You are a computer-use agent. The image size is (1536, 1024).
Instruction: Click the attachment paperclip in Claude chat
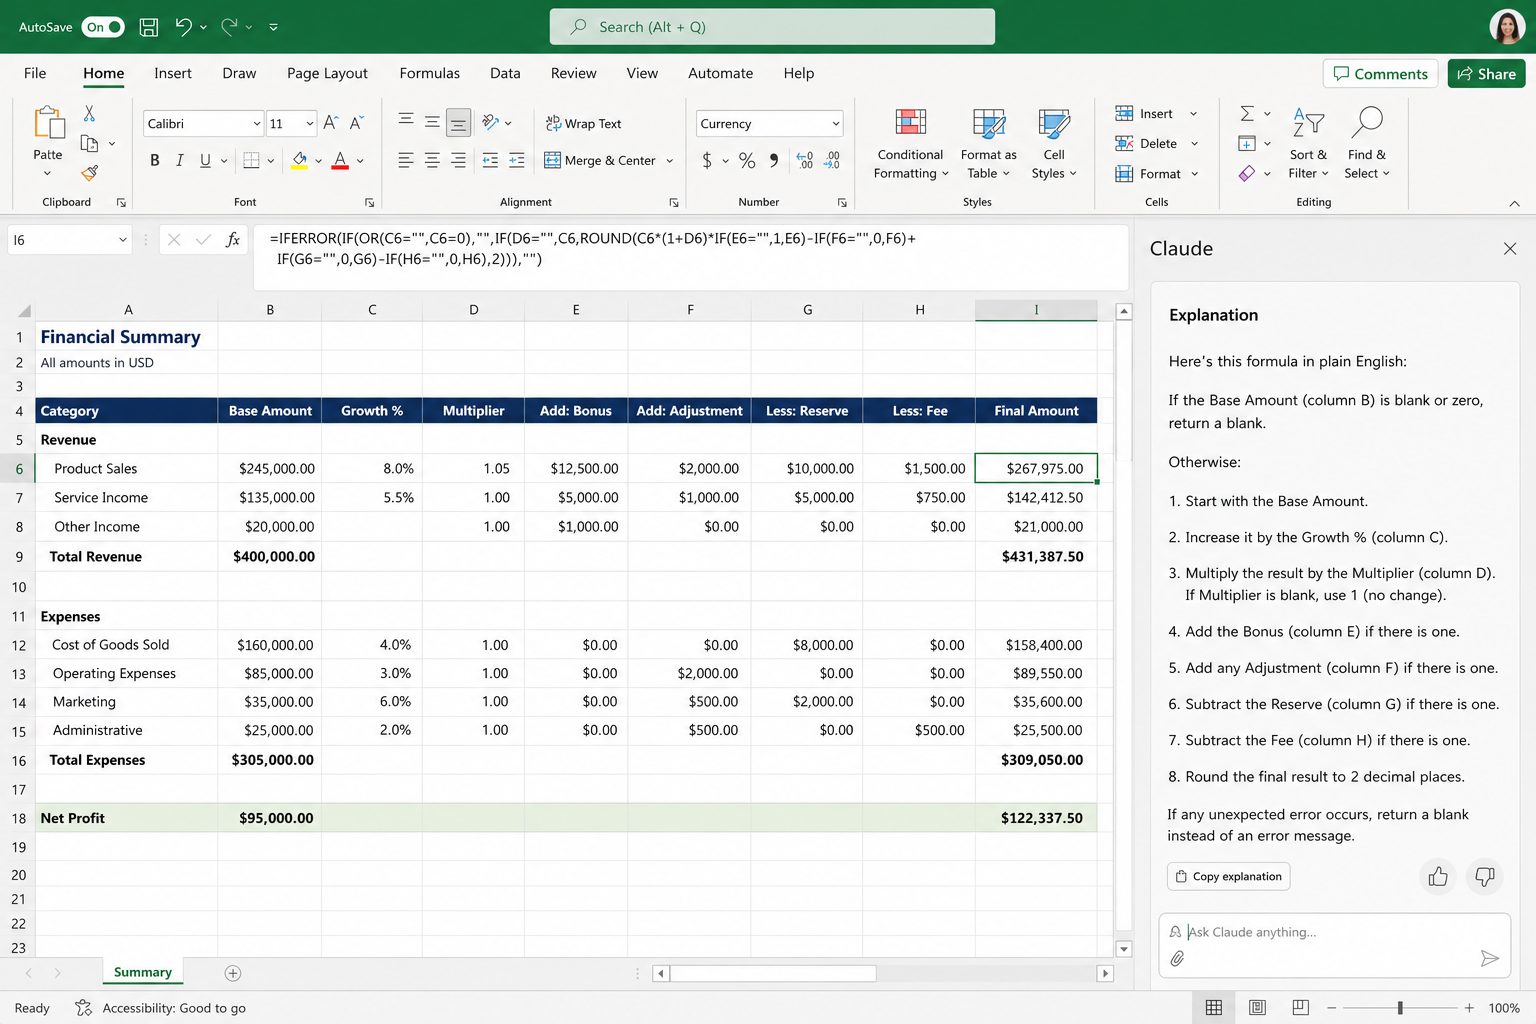(x=1177, y=959)
